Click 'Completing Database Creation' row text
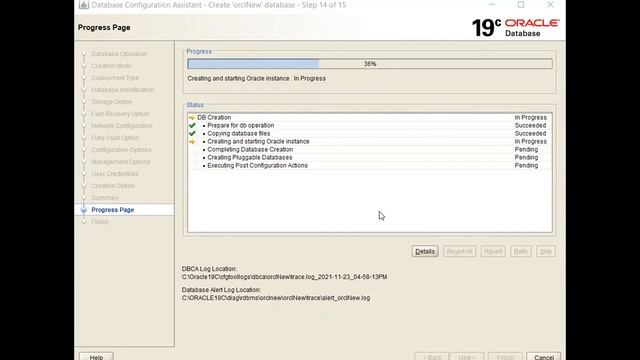Screen dimensions: 640x360 point(250,149)
